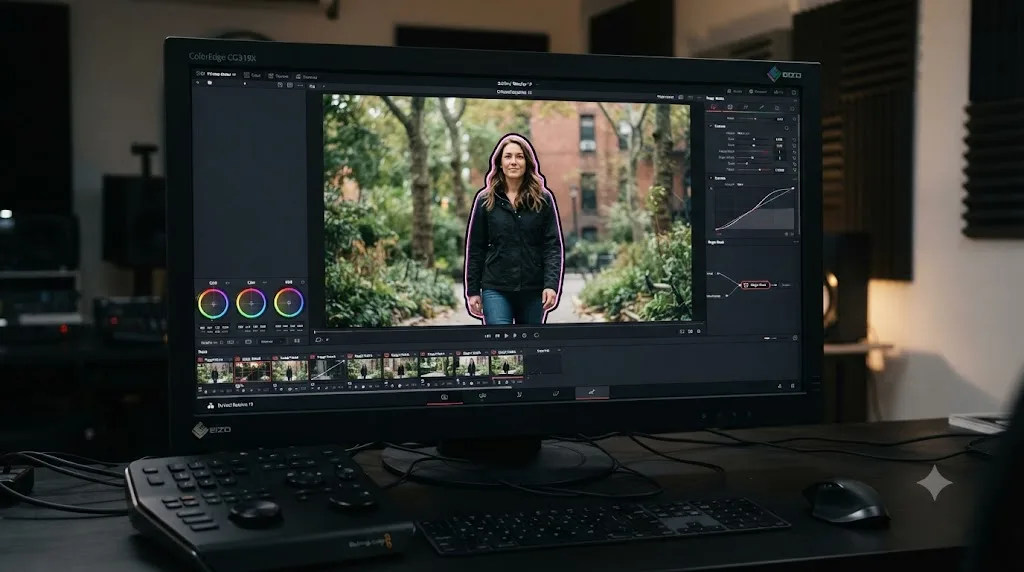Open the highlighted rightmost page icon at bottom

592,392
